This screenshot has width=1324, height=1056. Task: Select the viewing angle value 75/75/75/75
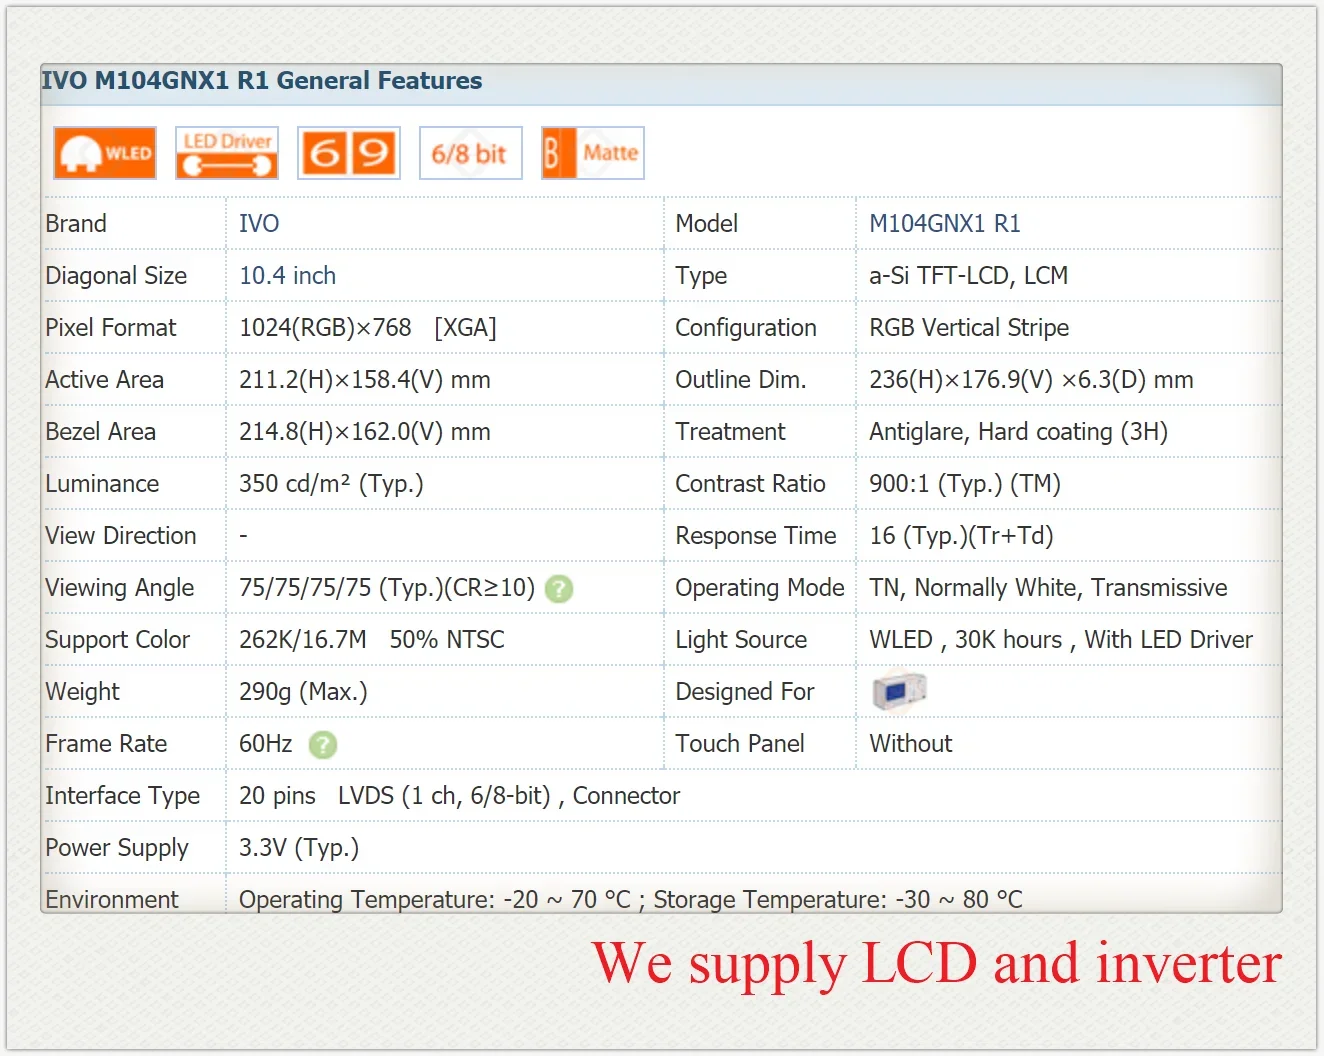pos(305,588)
